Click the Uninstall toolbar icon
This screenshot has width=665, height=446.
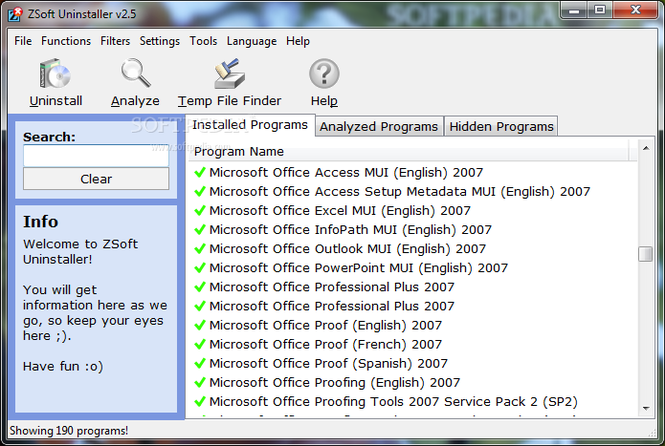(x=55, y=76)
